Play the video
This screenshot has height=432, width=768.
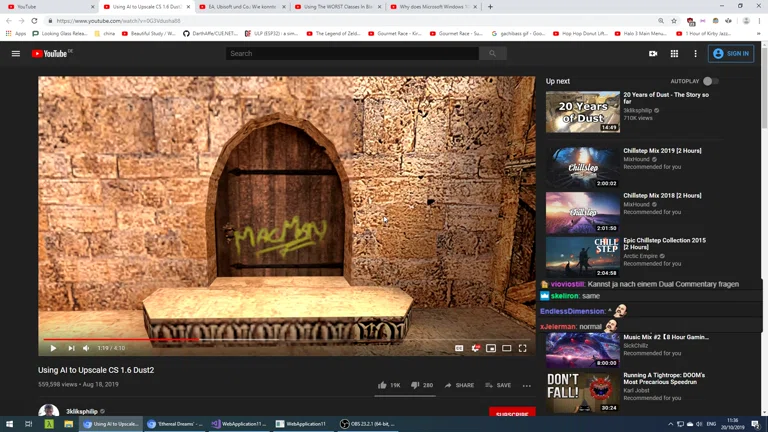[x=53, y=348]
